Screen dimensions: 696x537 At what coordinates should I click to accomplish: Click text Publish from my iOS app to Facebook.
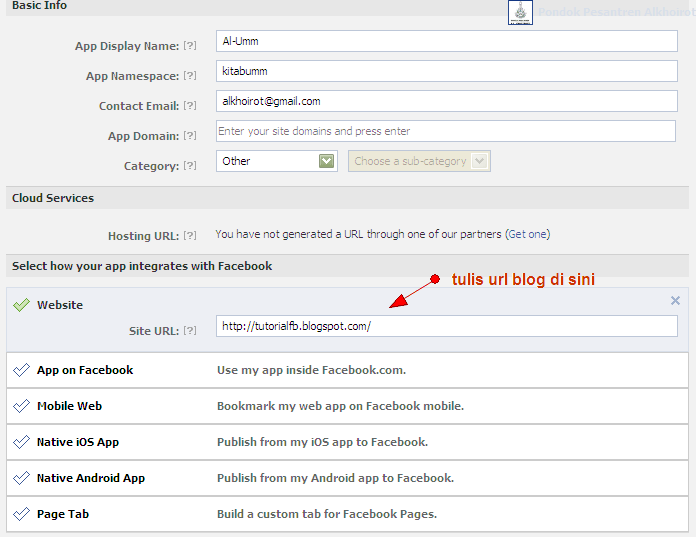click(322, 442)
